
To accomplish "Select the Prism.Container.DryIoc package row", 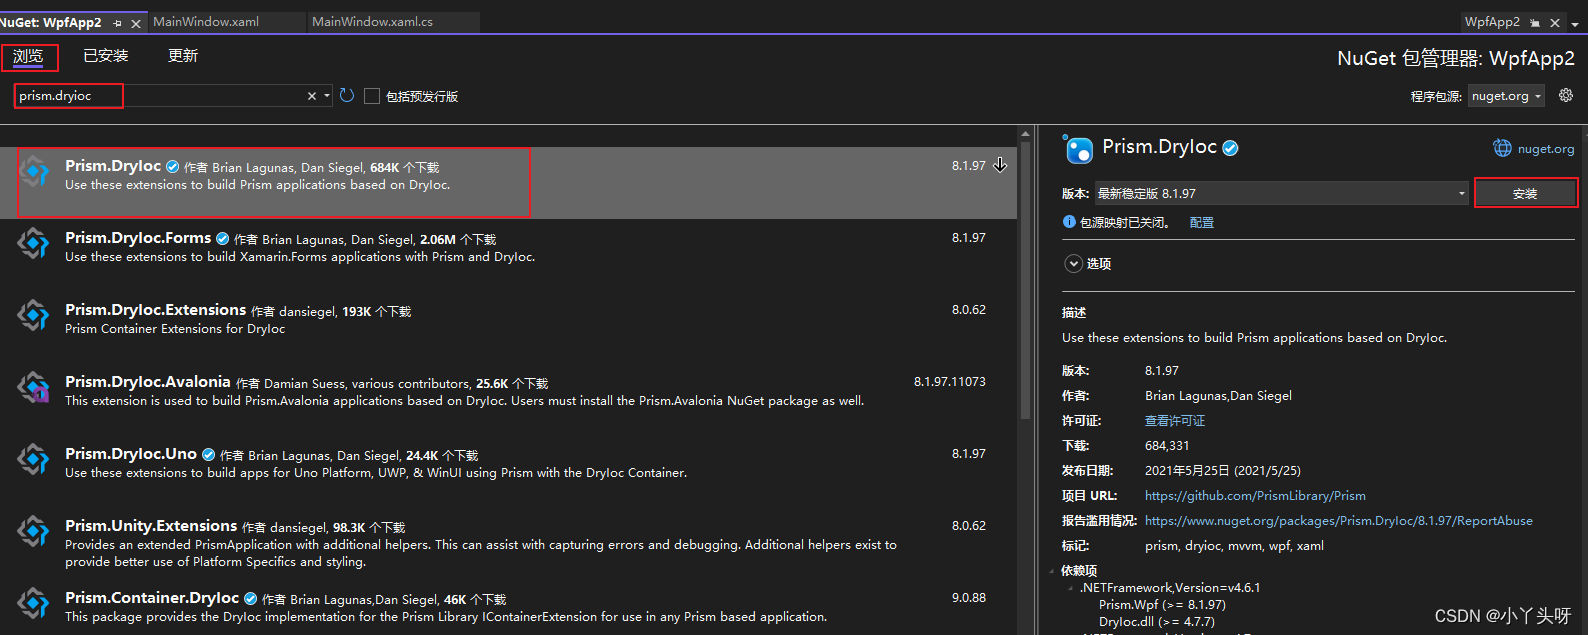I will click(508, 607).
